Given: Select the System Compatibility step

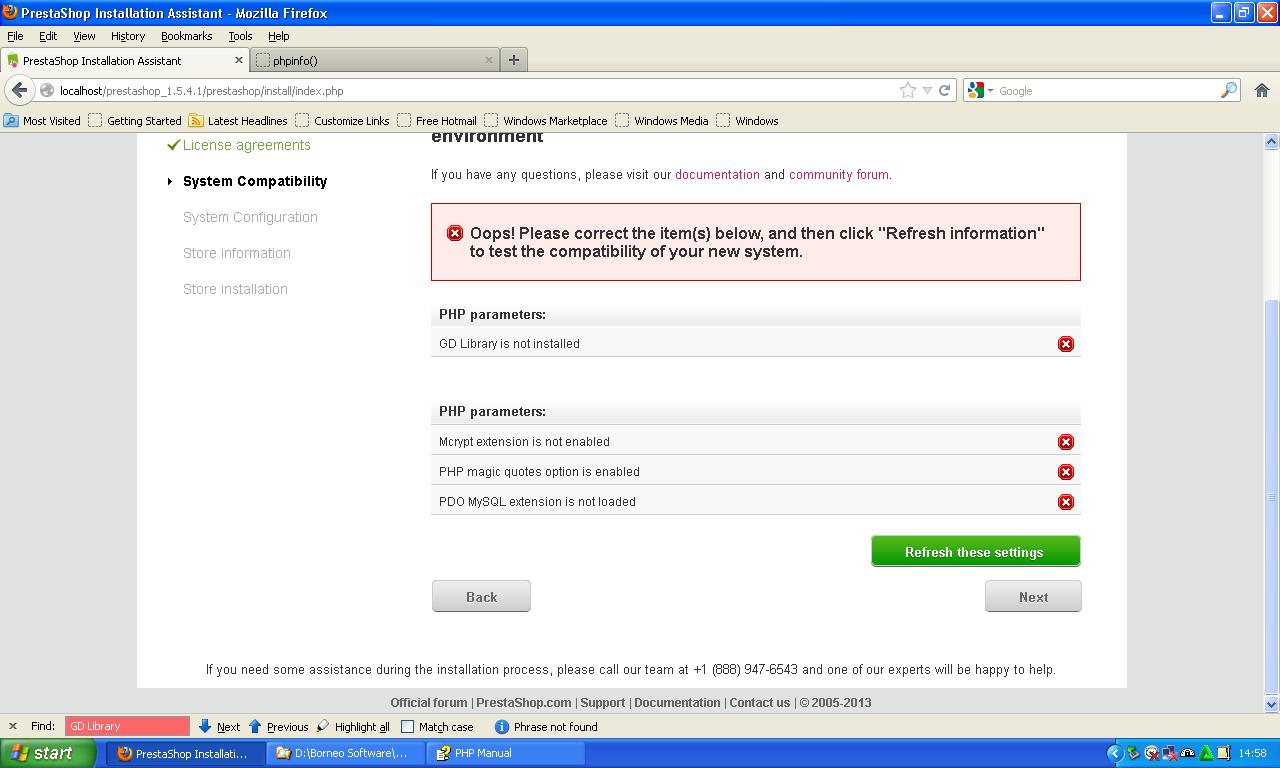Looking at the screenshot, I should click(255, 181).
